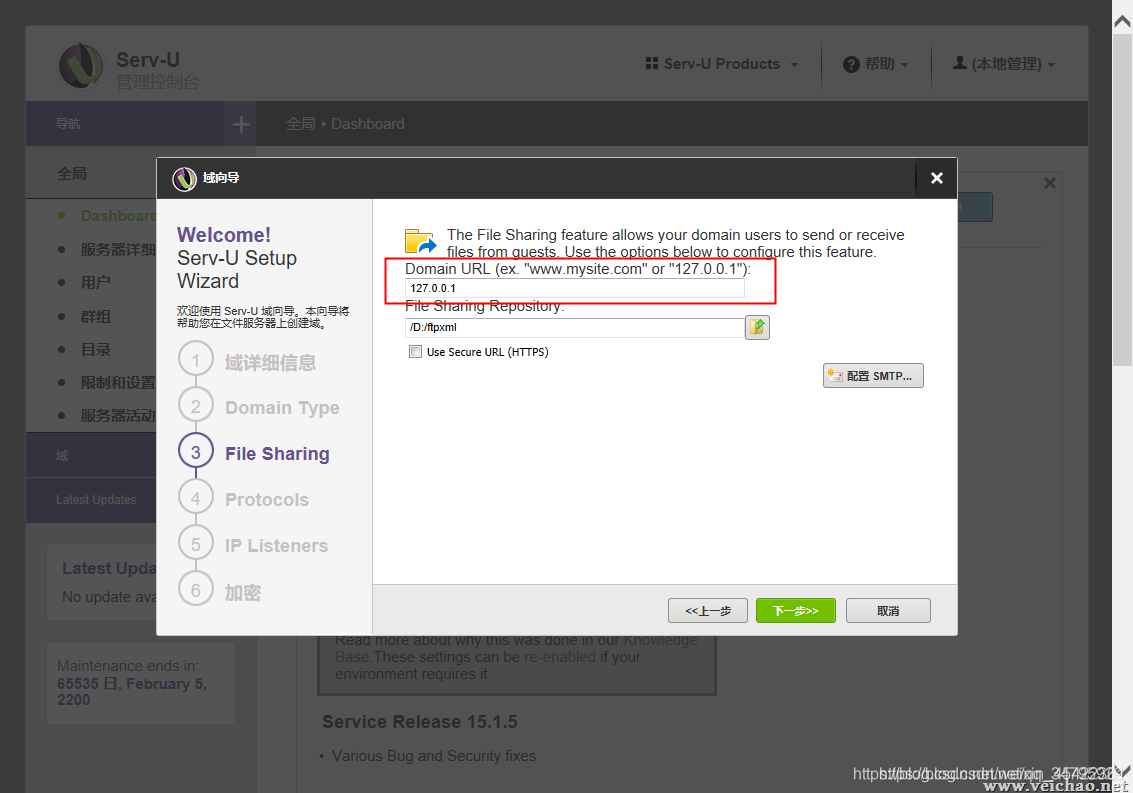Select wizard step 2 Domain Type
Image resolution: width=1133 pixels, height=793 pixels.
259,408
